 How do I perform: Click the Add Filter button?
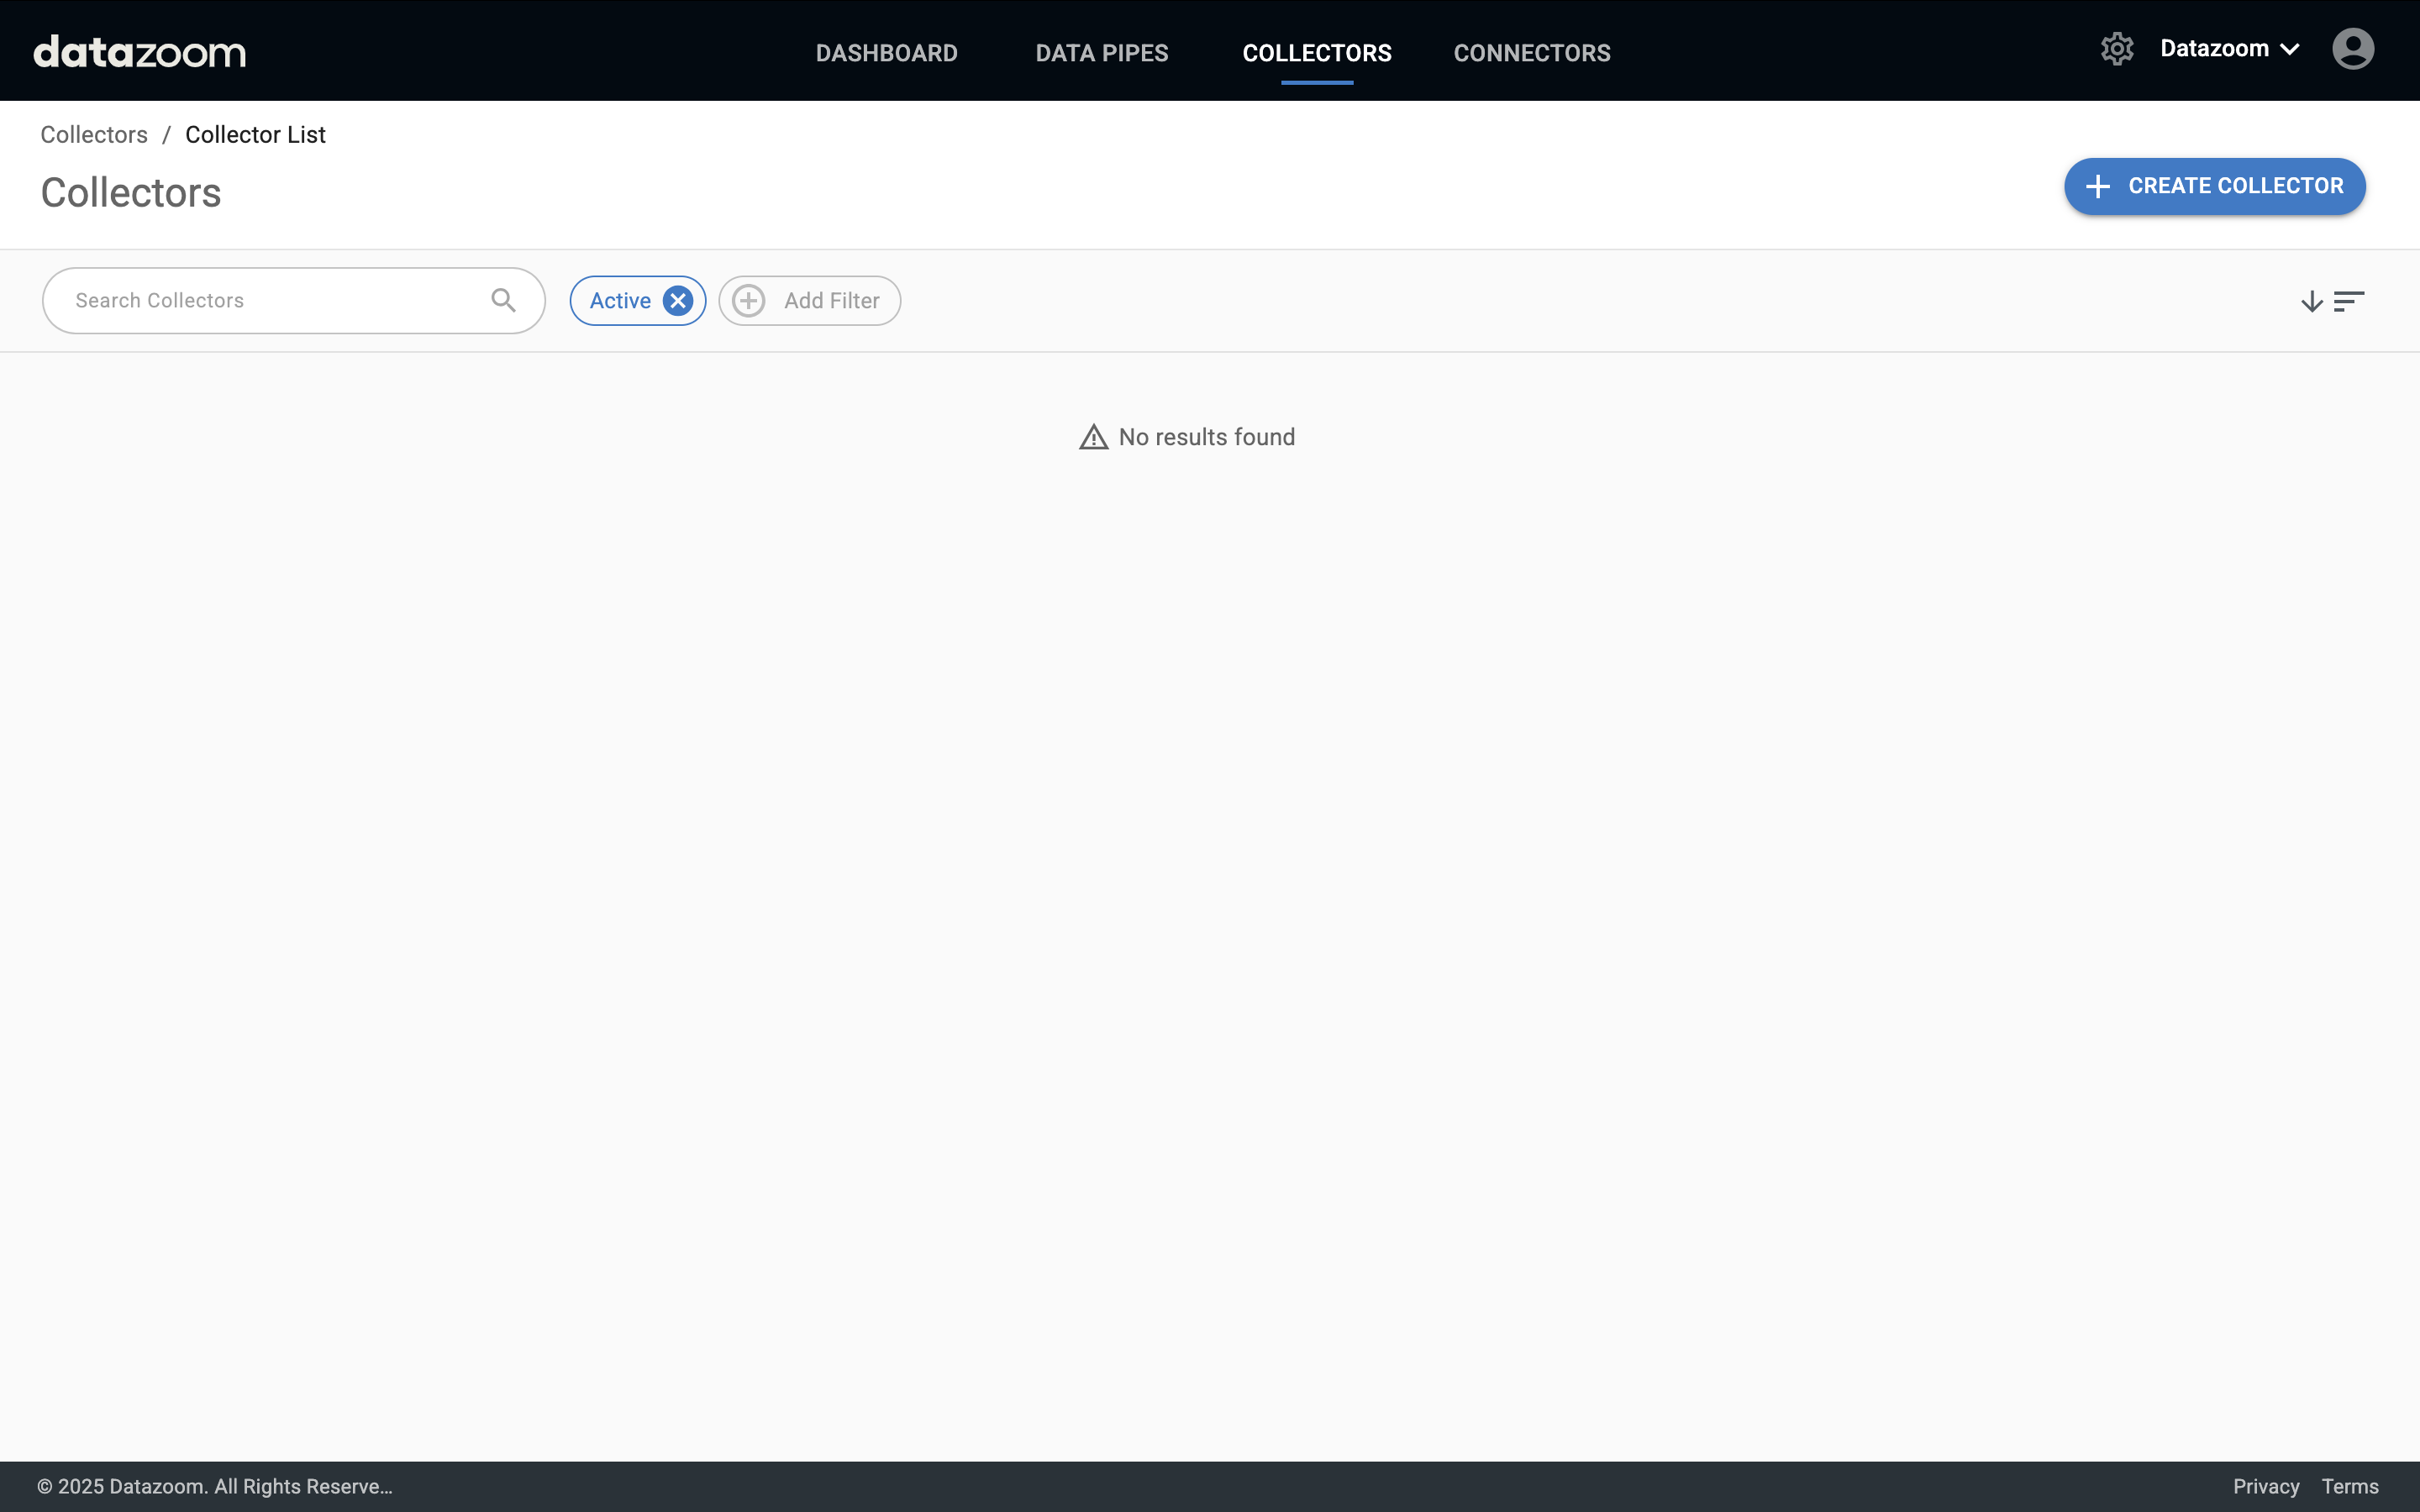pyautogui.click(x=810, y=301)
